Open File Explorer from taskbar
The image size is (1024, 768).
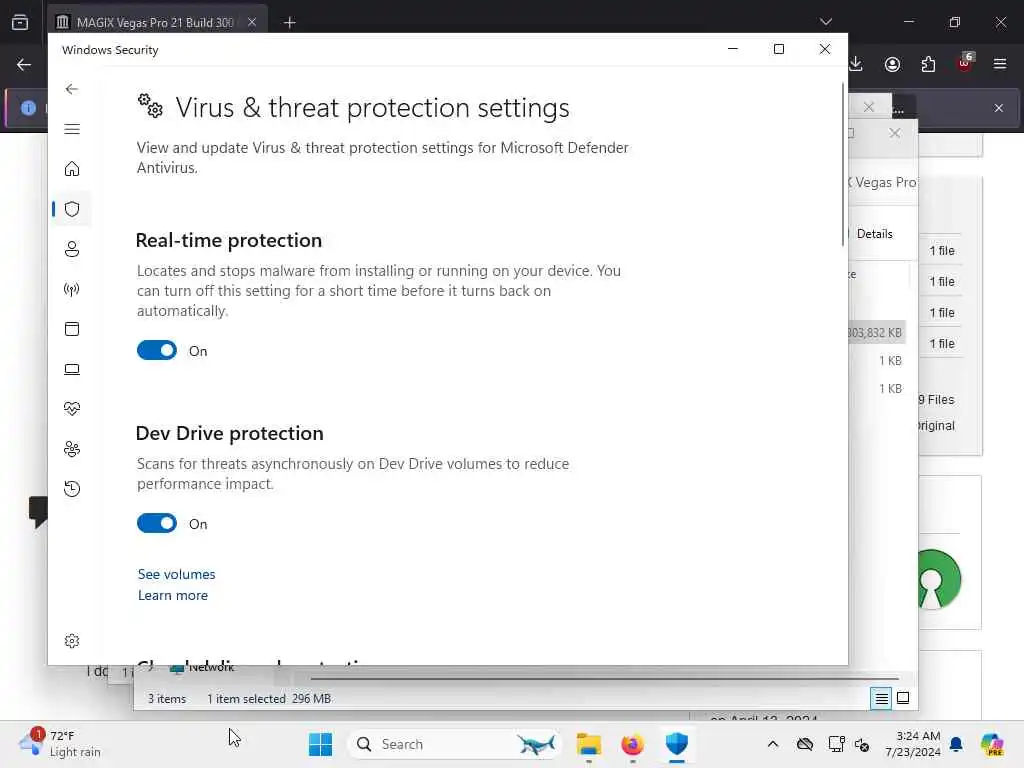pyautogui.click(x=588, y=744)
